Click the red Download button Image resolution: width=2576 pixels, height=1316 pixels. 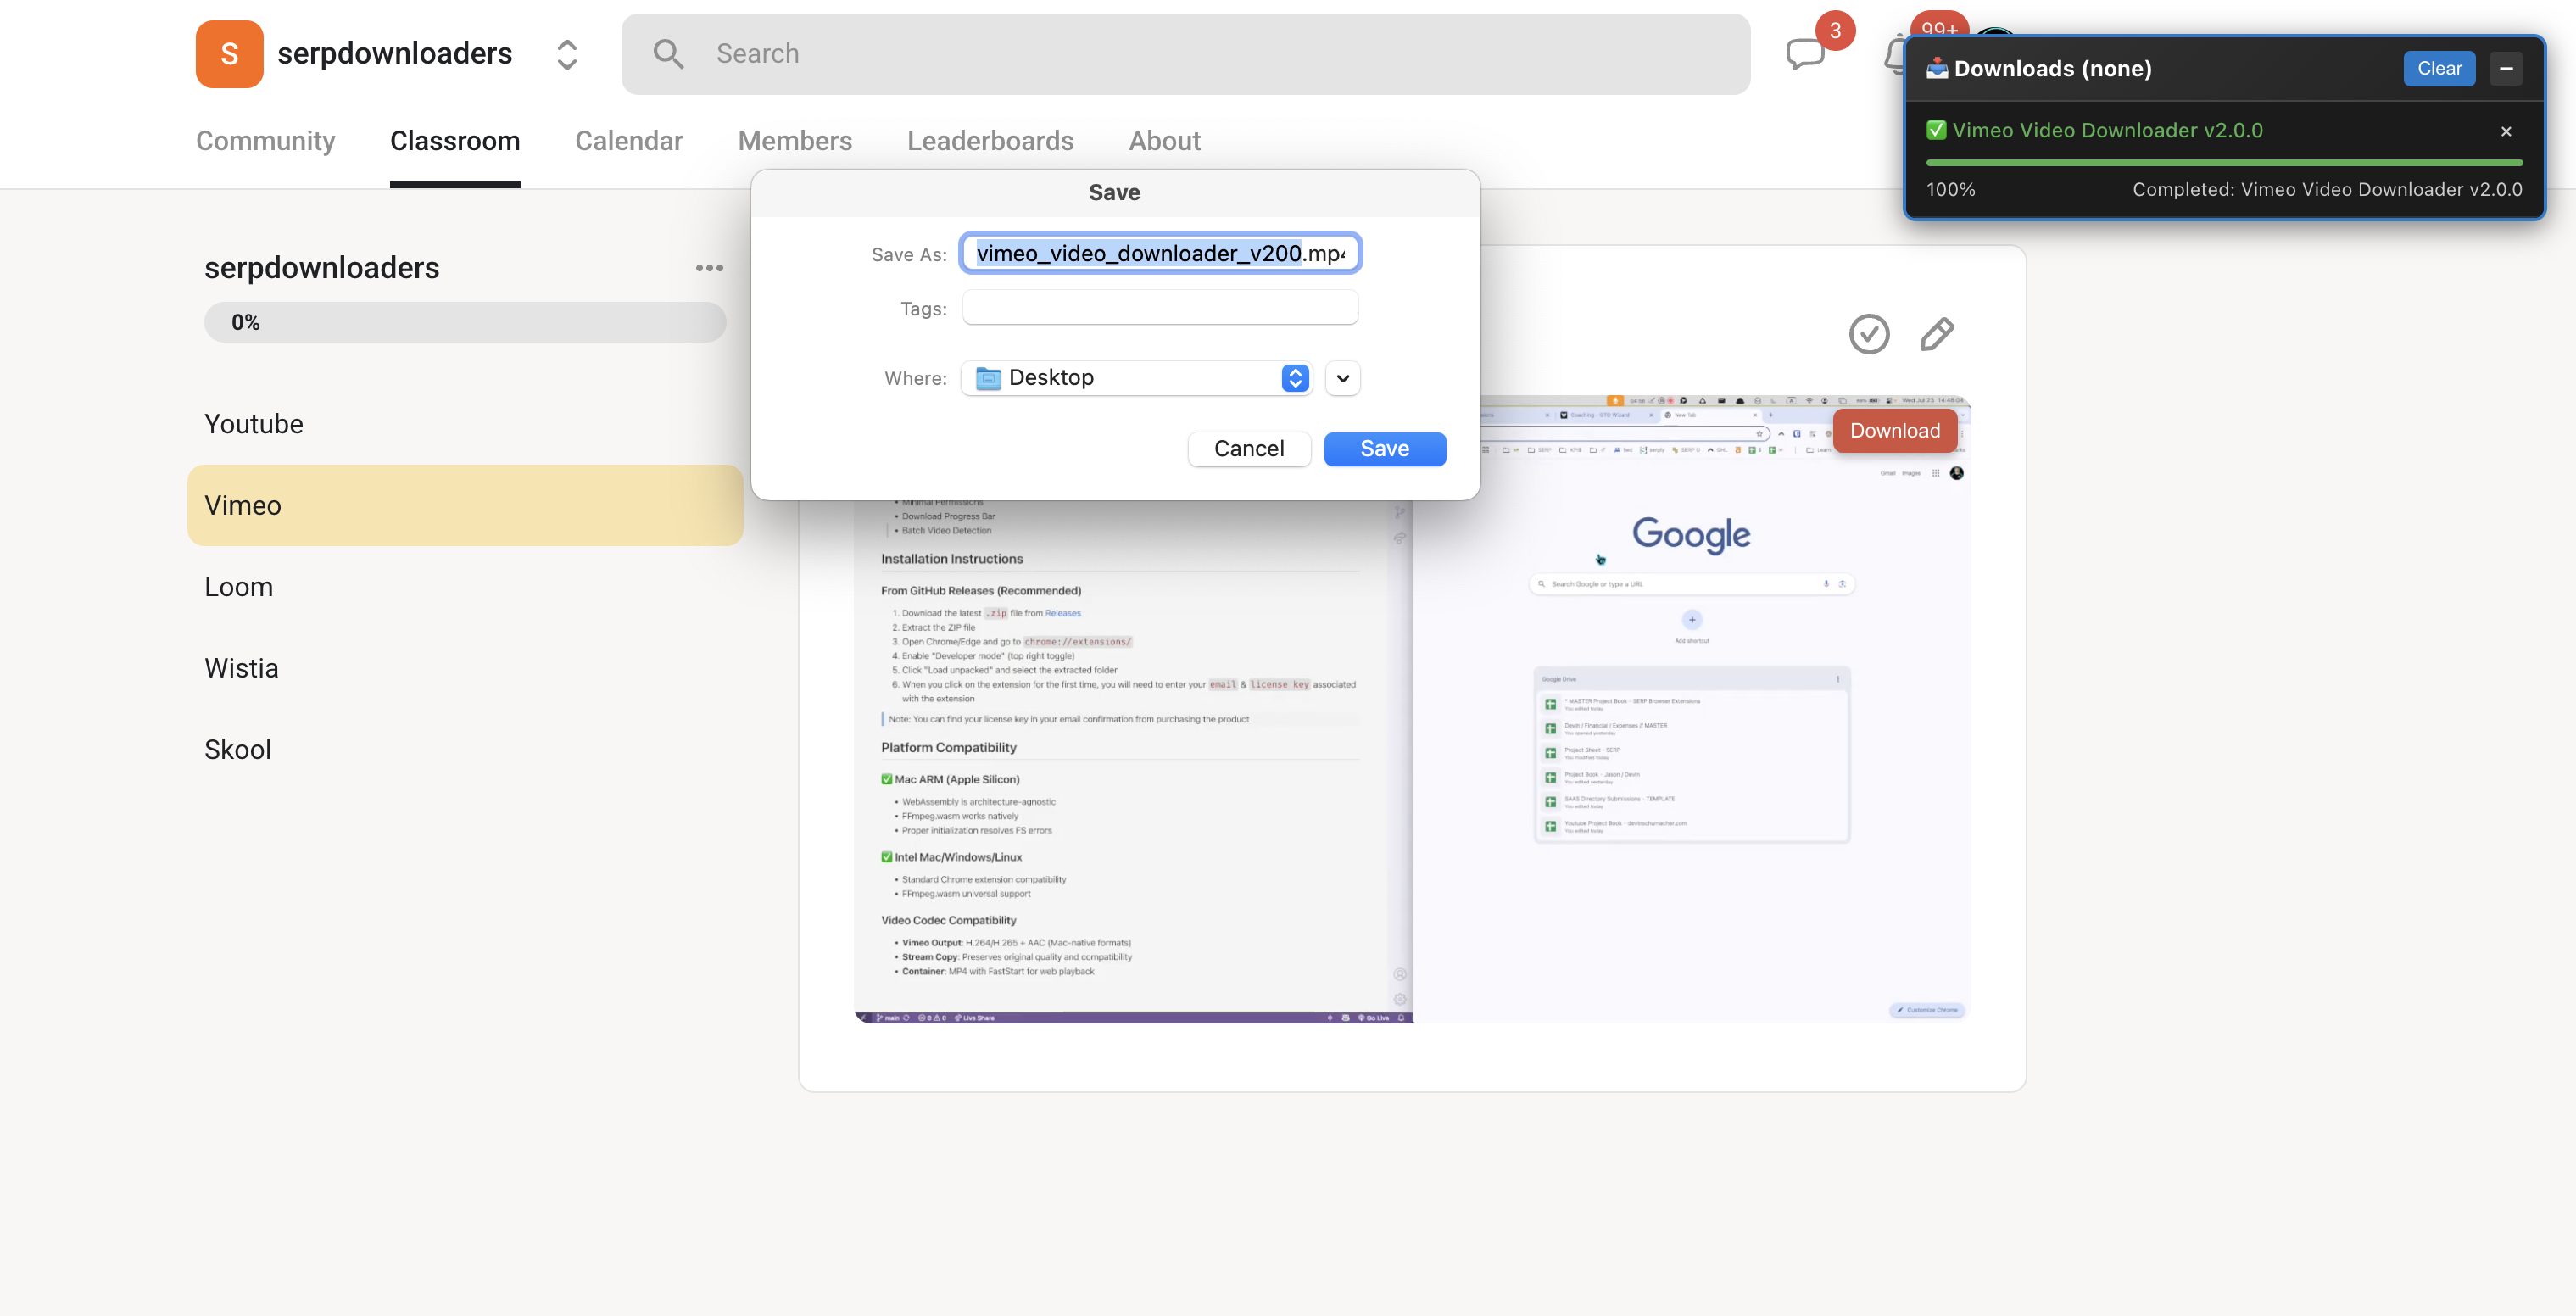tap(1894, 431)
